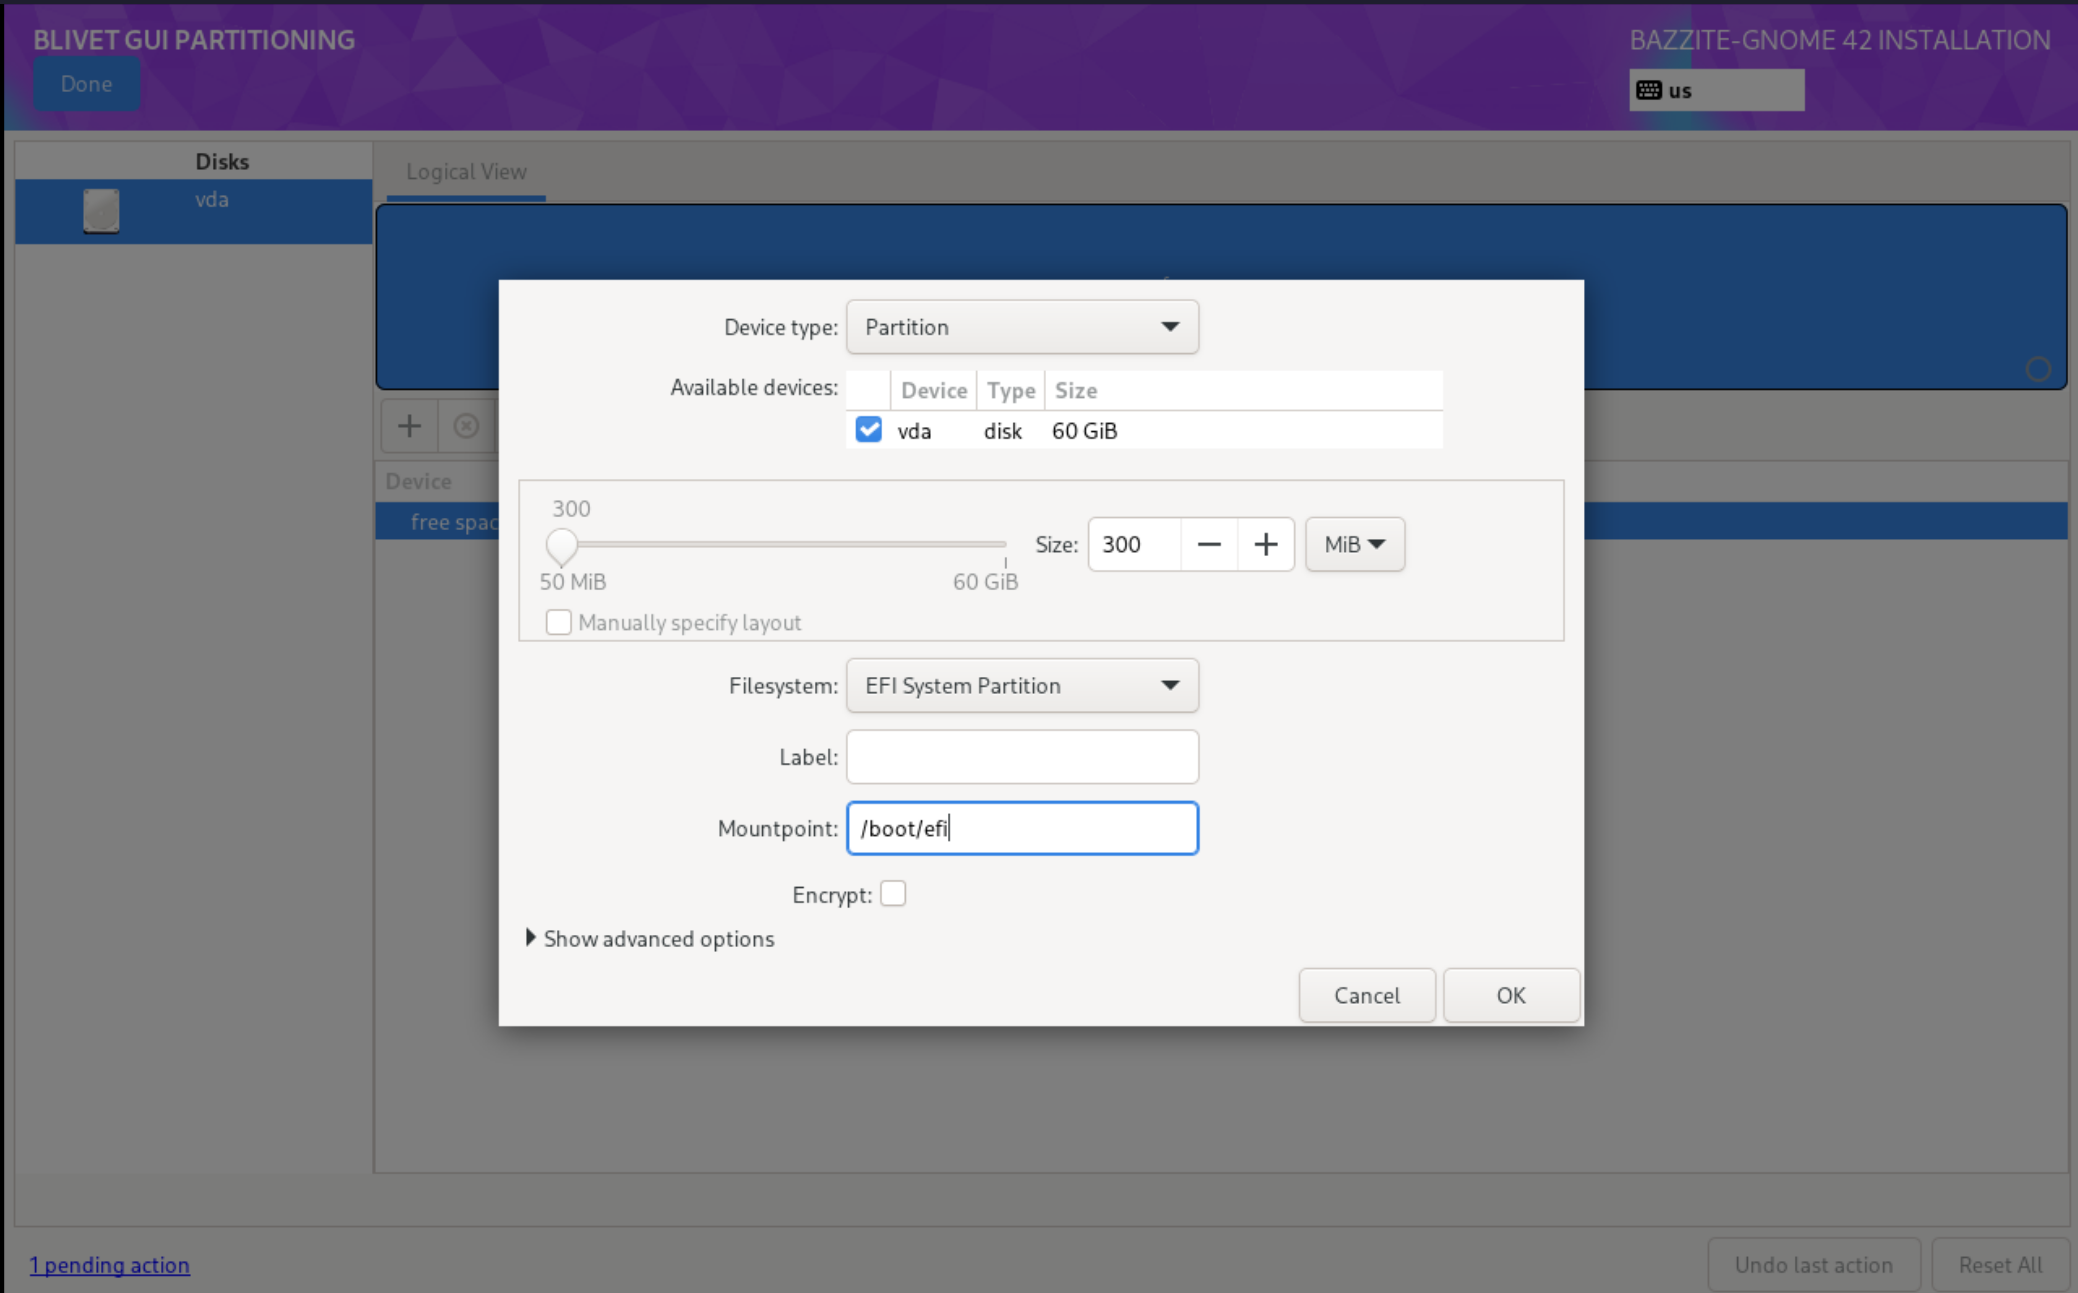
Task: Click the Done button
Action: [86, 84]
